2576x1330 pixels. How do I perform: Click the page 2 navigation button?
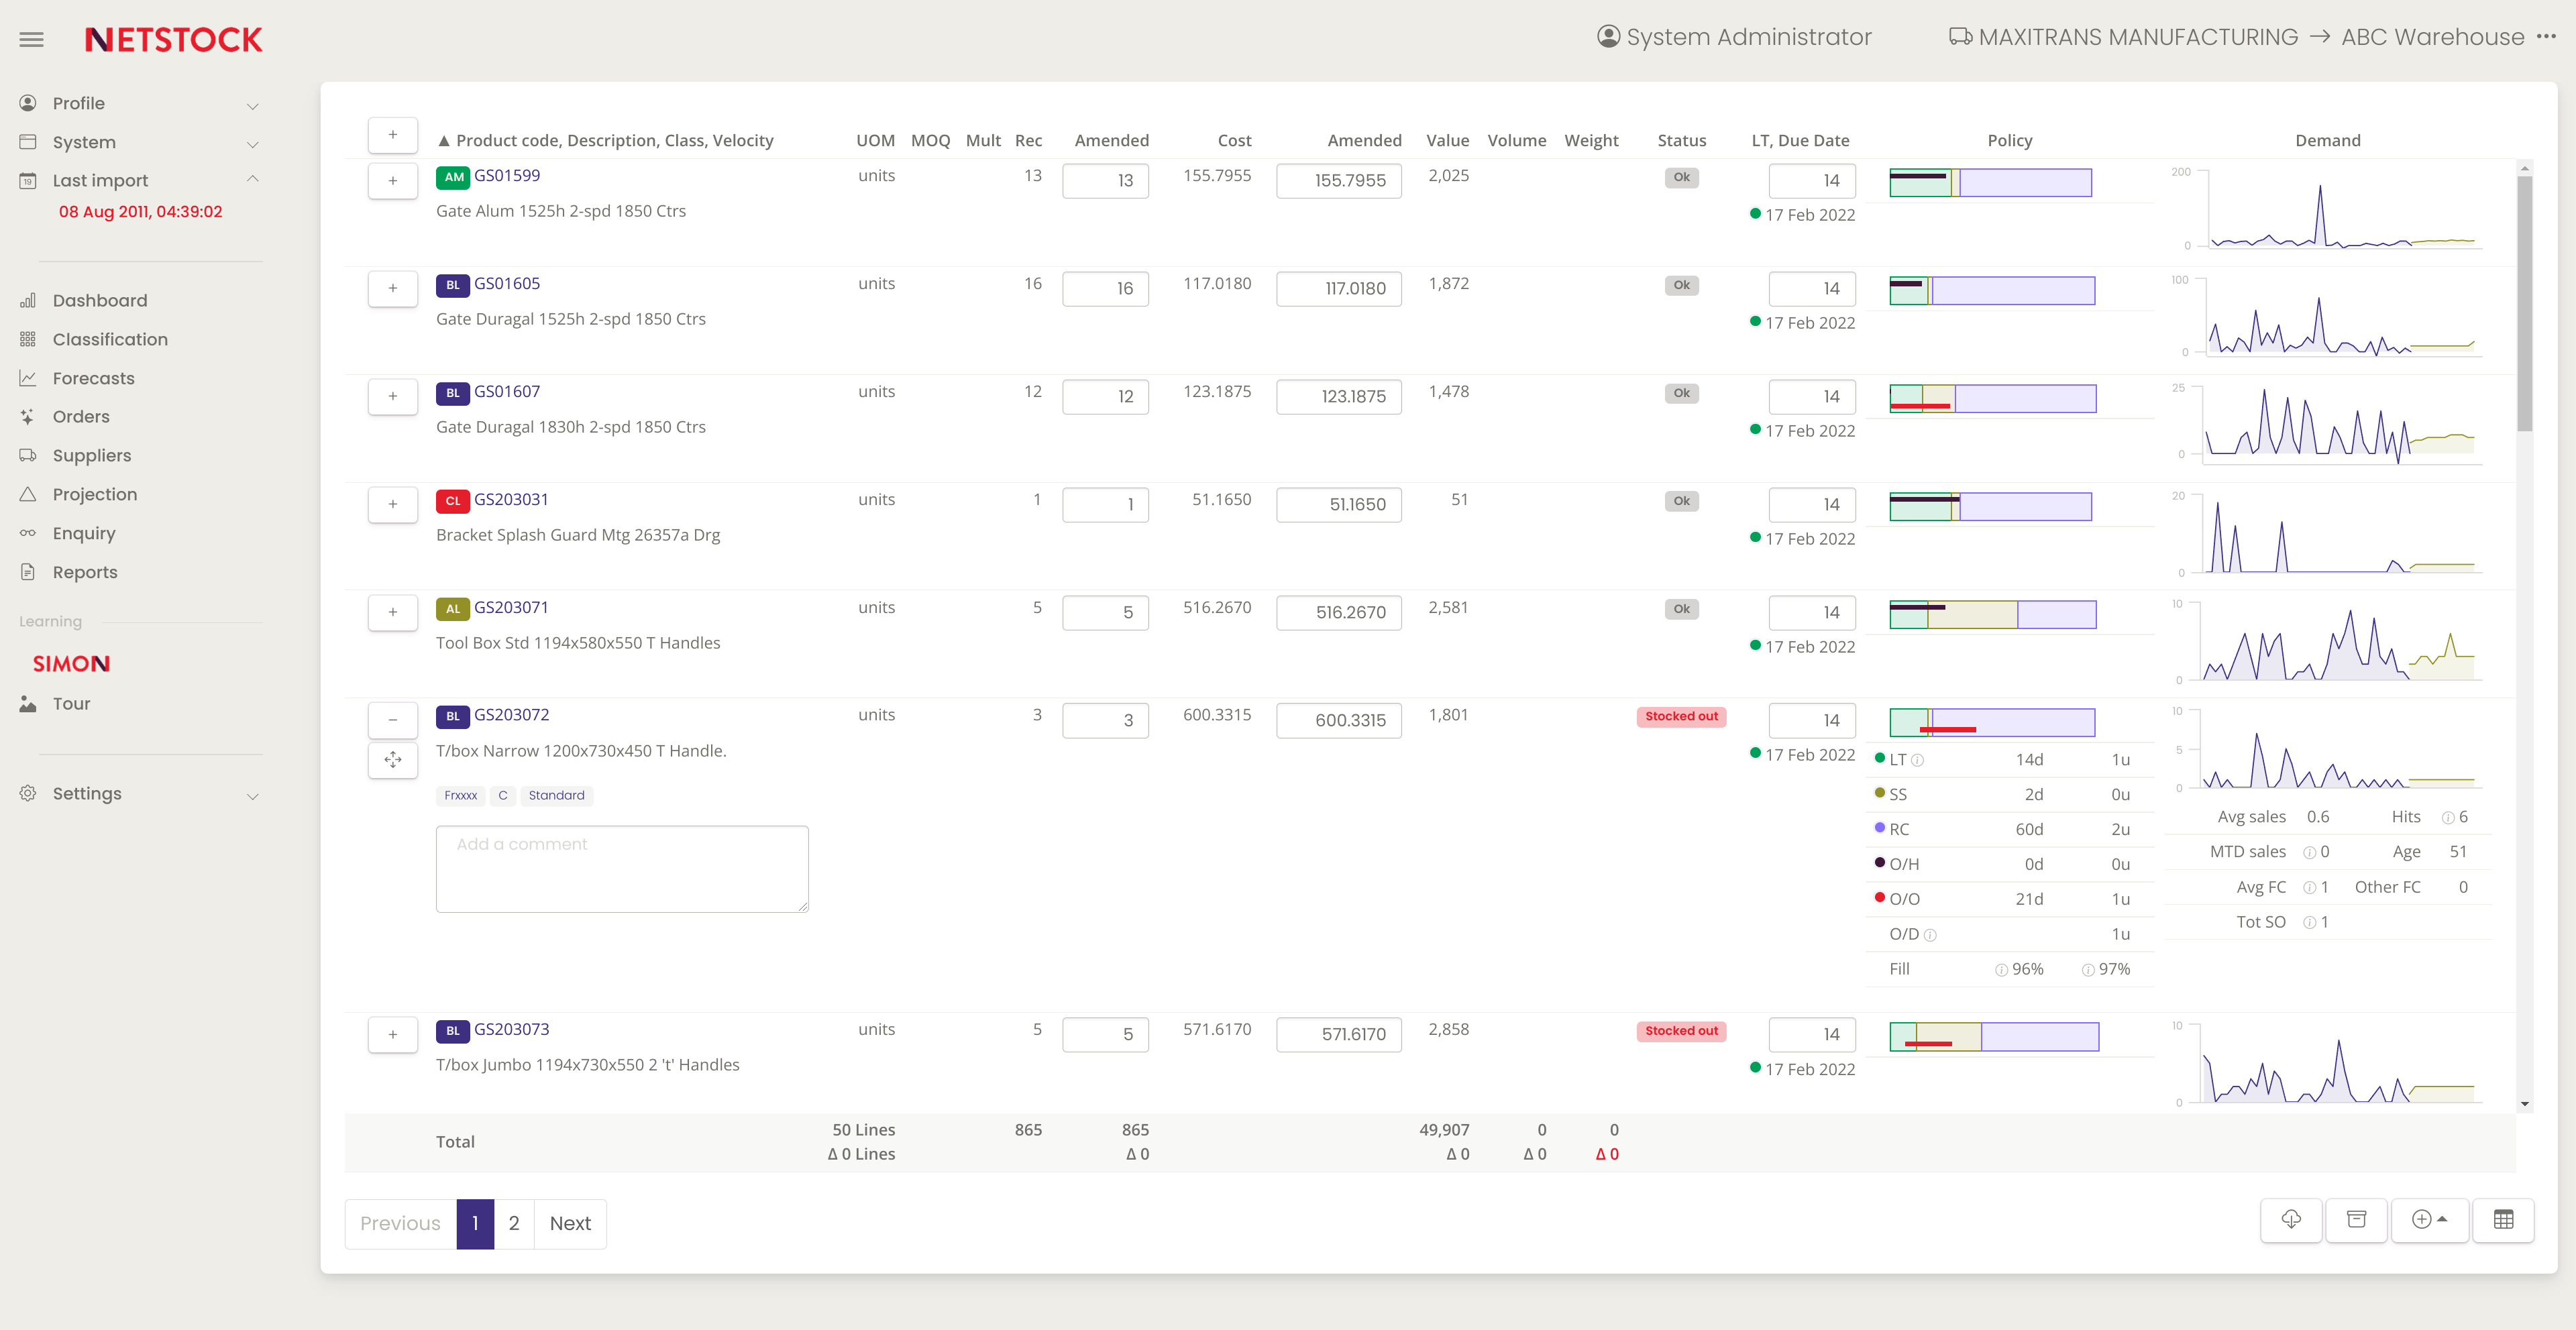tap(514, 1221)
